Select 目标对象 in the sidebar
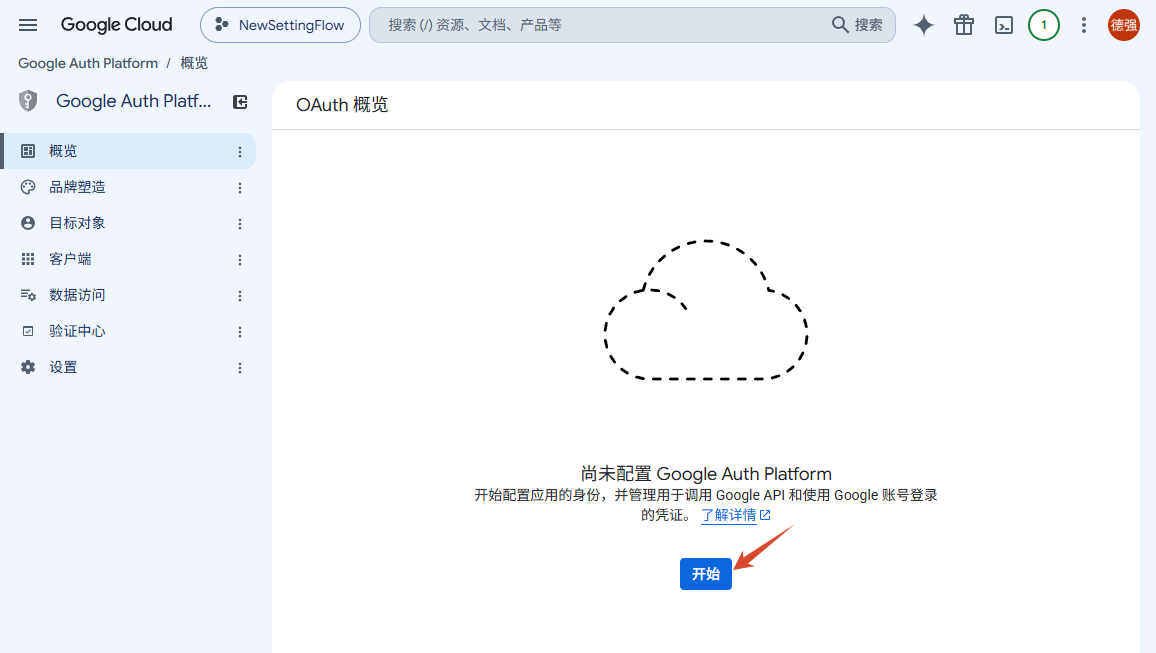Screen dimensions: 1156x653 point(128,223)
